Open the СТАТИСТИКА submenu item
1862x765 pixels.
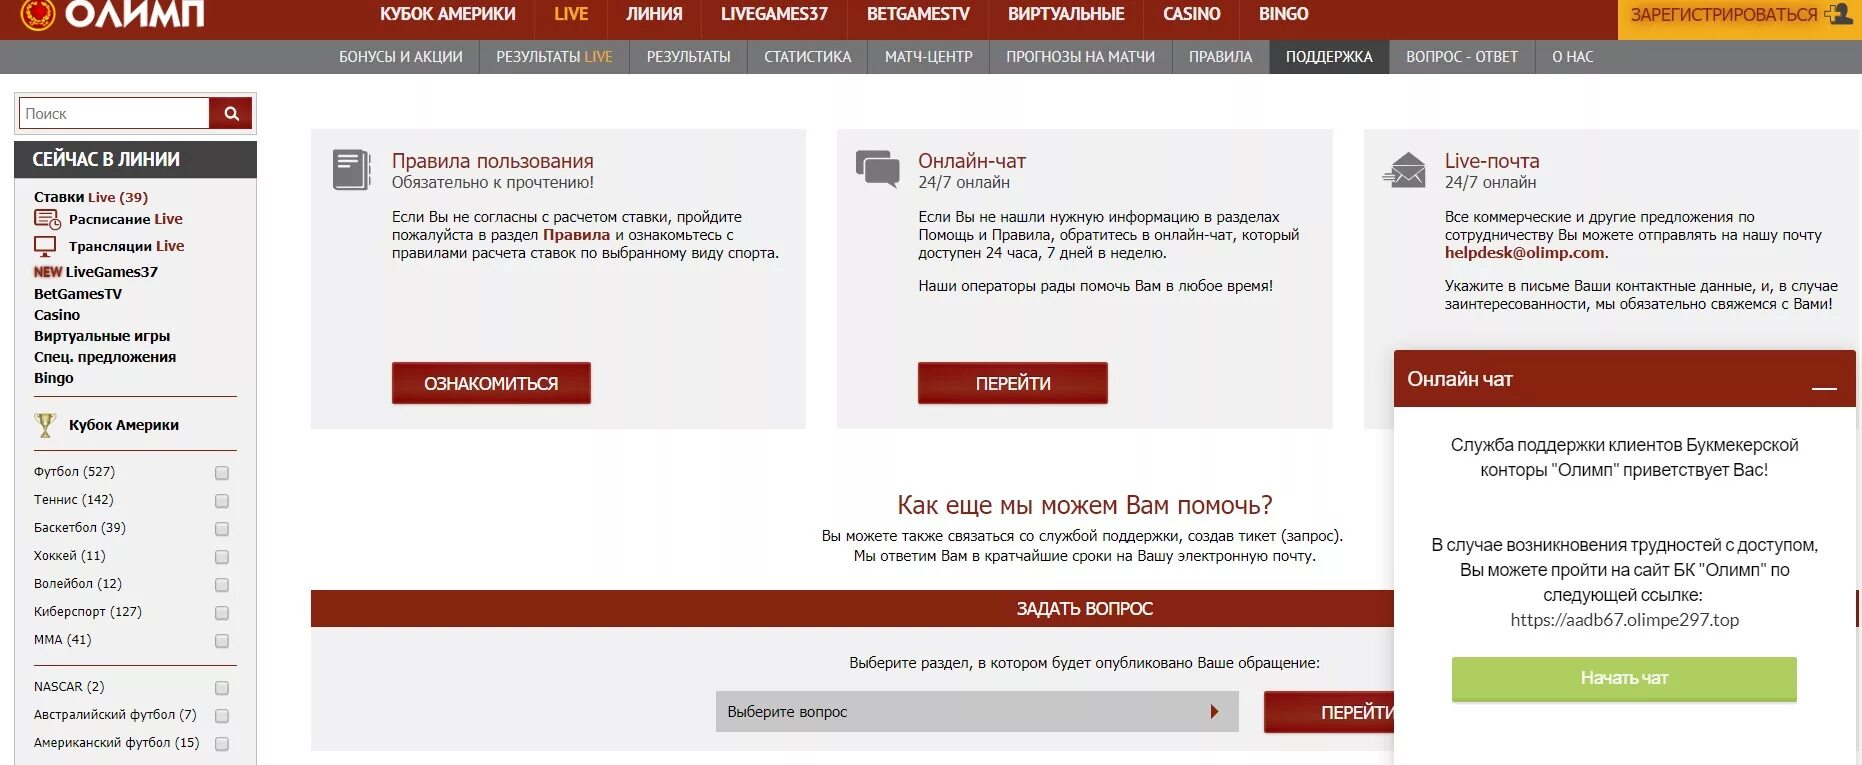pos(808,57)
